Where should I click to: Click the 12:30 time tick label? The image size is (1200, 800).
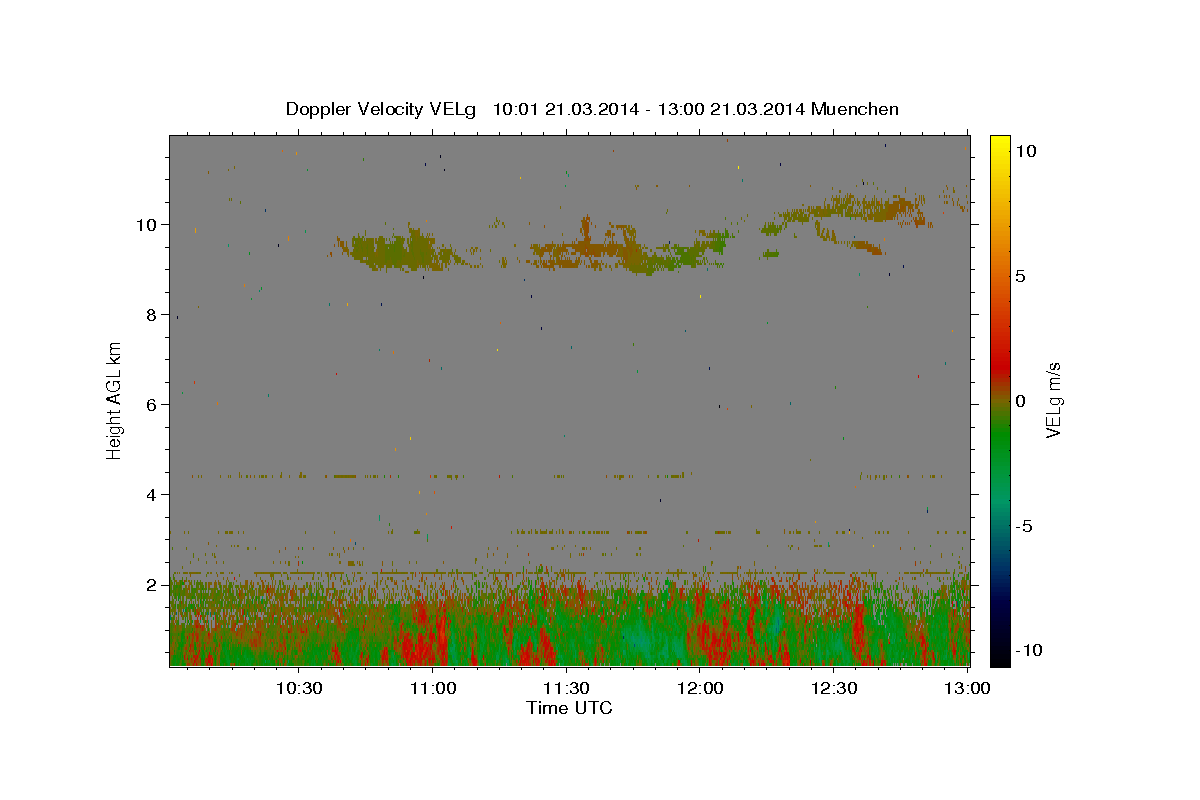click(x=833, y=688)
